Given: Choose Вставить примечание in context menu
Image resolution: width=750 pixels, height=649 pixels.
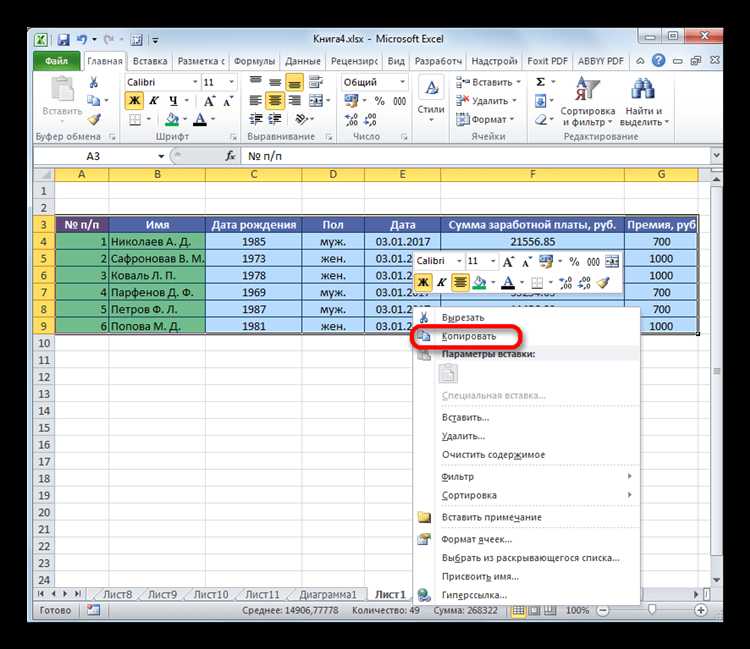Looking at the screenshot, I should click(x=525, y=517).
